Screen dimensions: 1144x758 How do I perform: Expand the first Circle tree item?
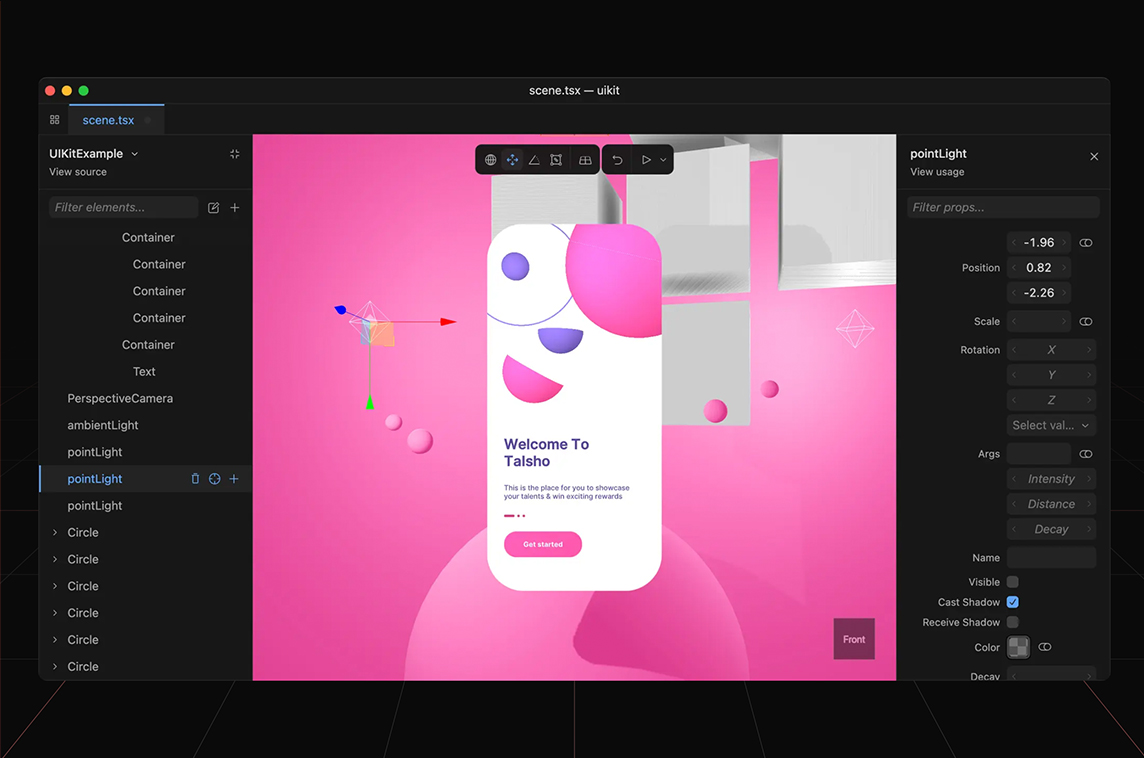coord(55,533)
